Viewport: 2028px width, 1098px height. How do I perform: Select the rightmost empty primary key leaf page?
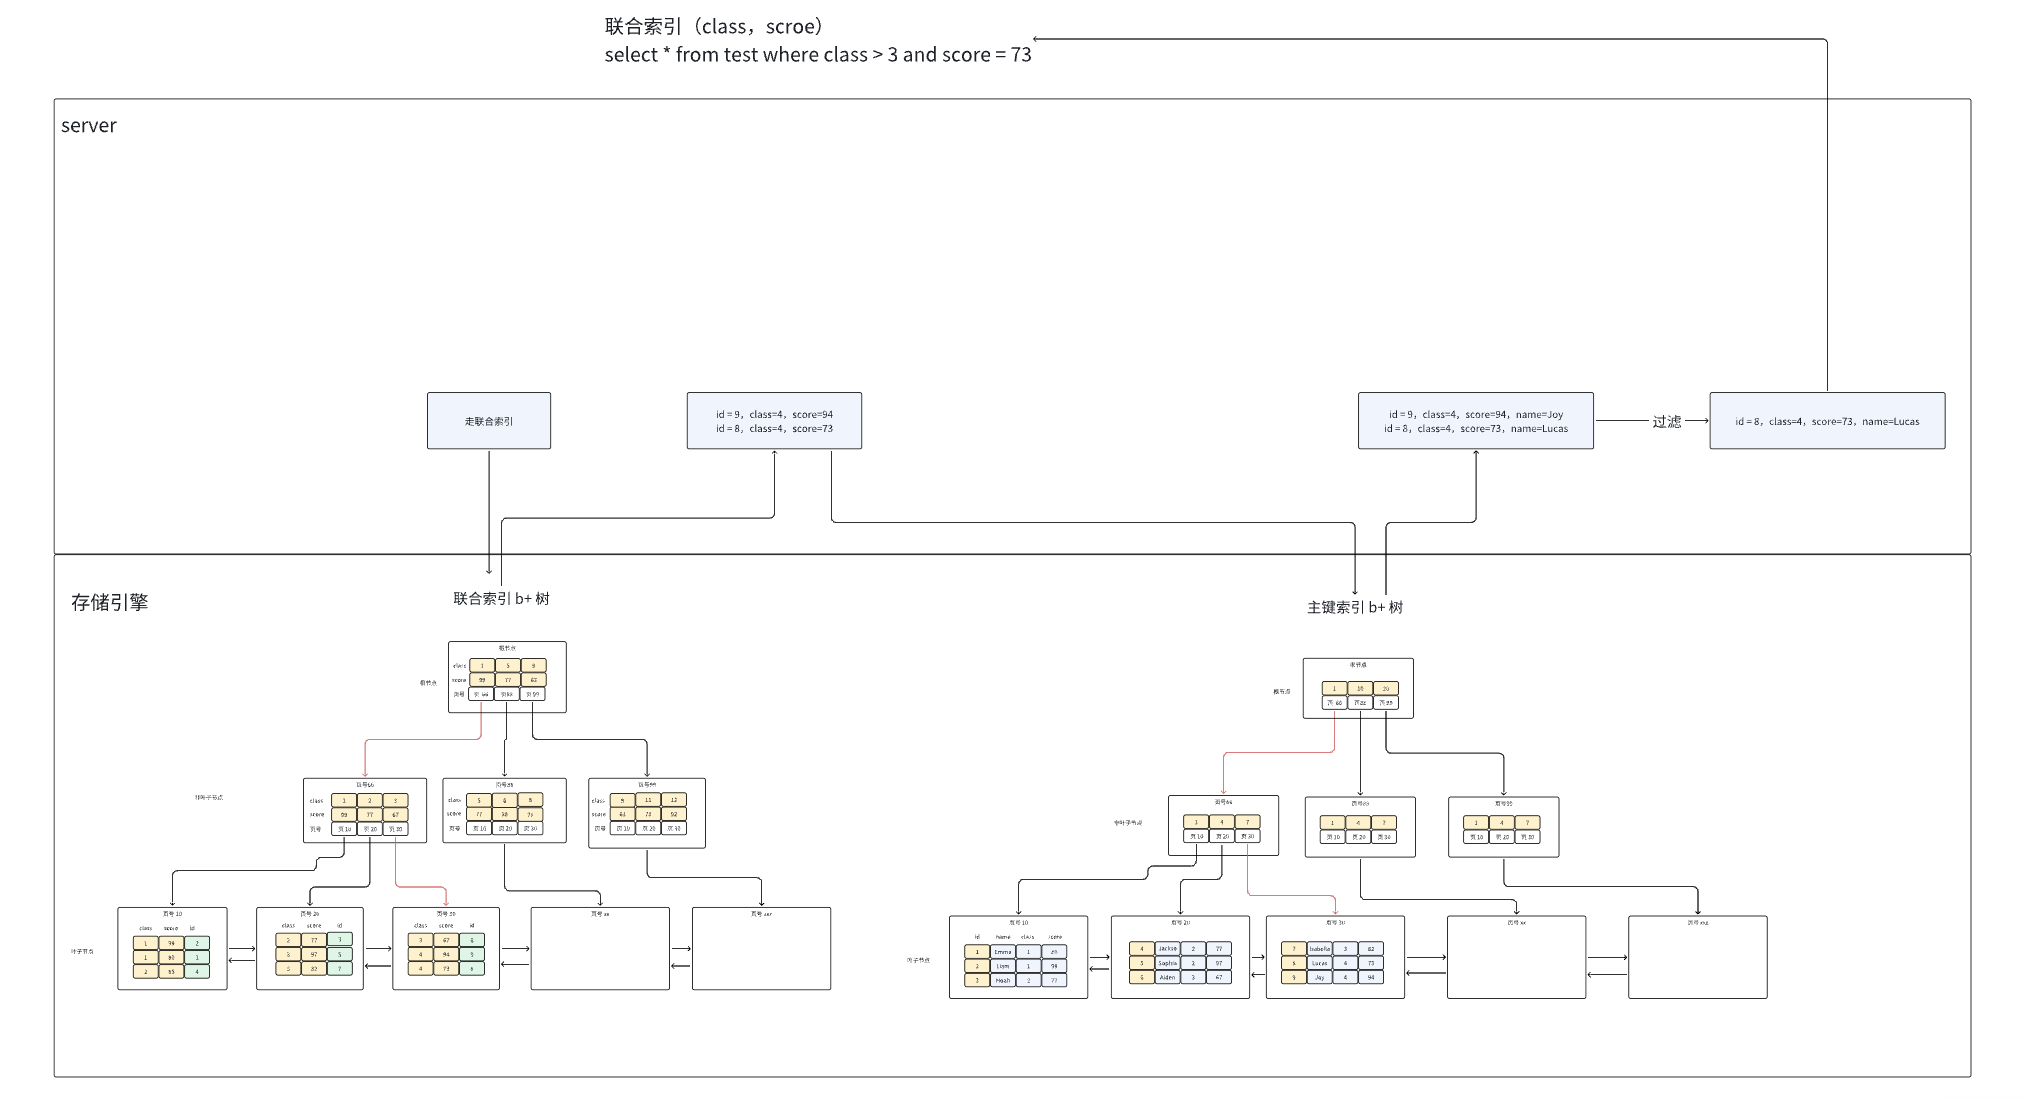pyautogui.click(x=1697, y=958)
